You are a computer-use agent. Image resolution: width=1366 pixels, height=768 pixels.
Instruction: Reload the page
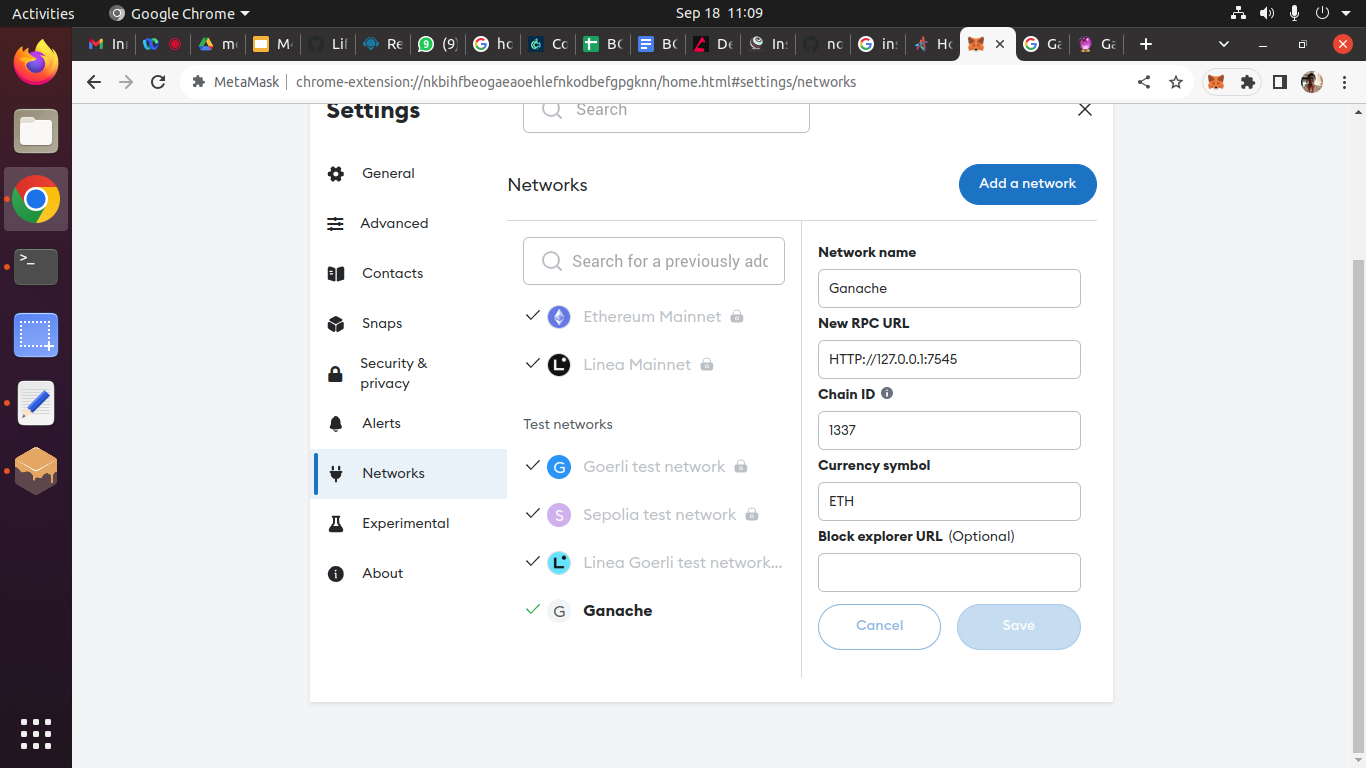coord(158,82)
